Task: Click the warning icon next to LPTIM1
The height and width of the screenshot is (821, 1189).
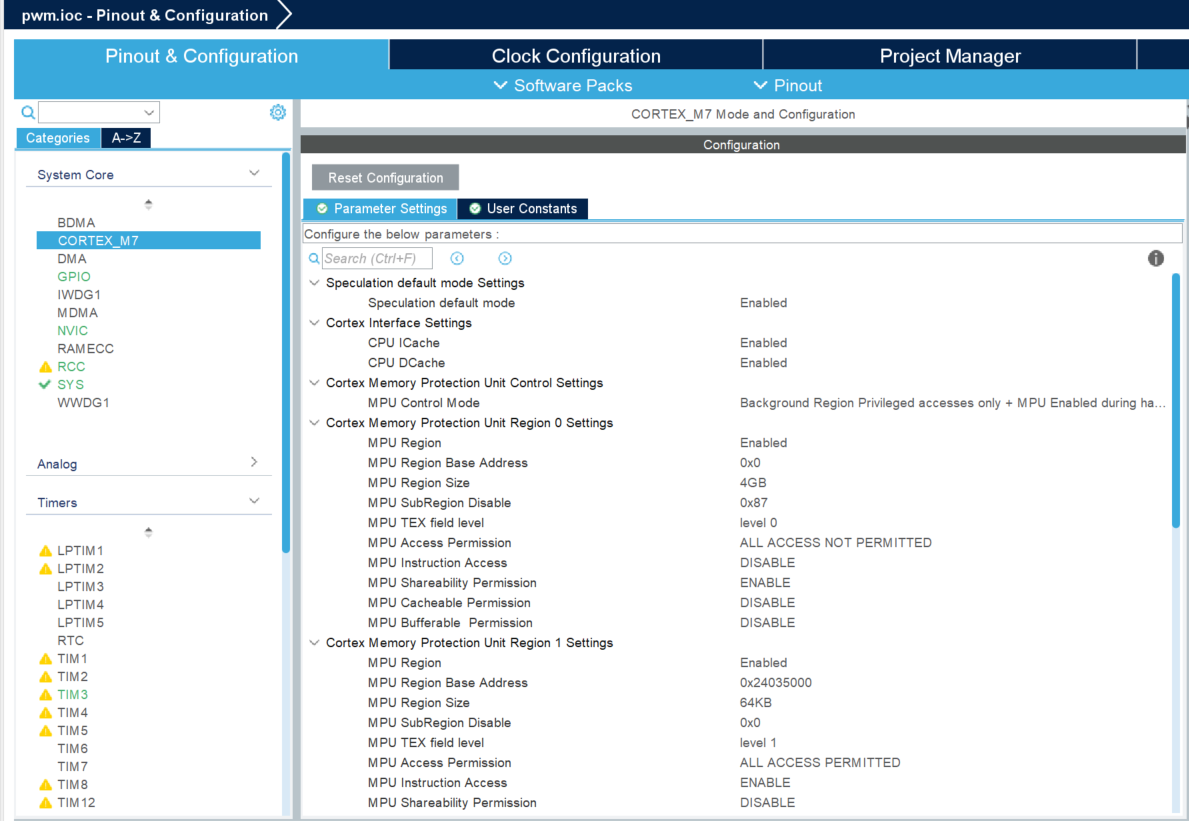Action: 44,550
